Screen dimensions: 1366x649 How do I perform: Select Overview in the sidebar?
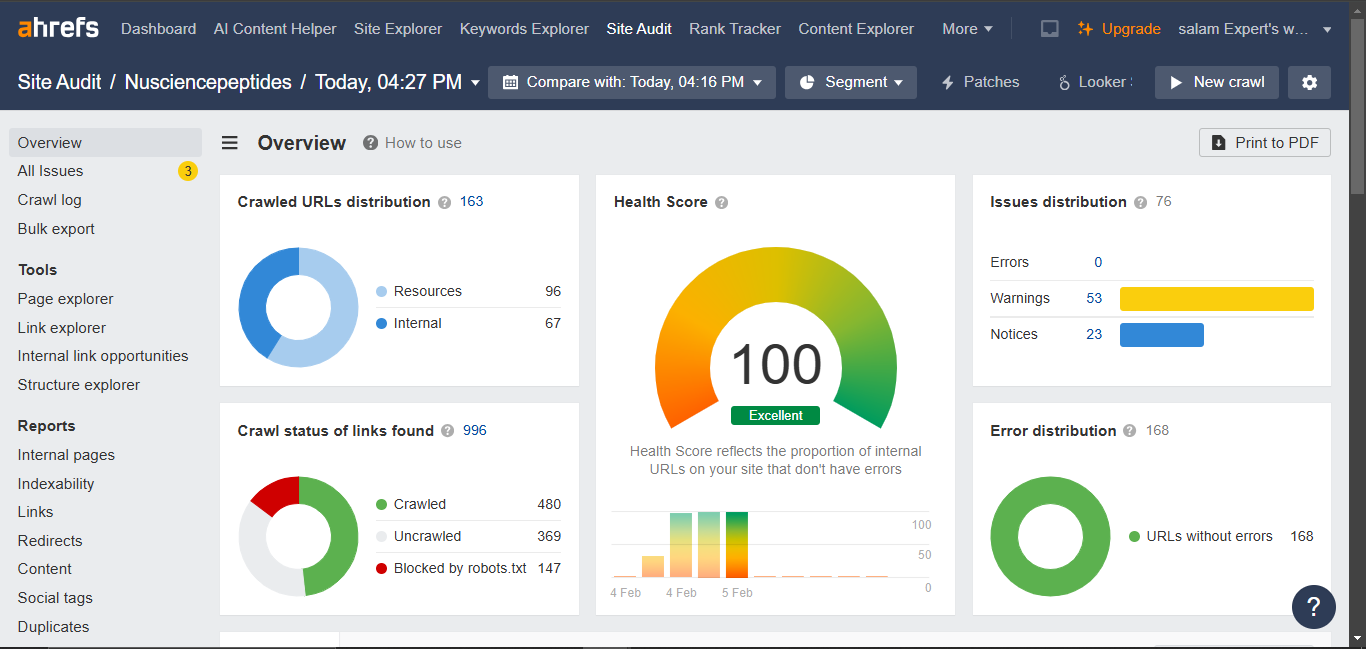[x=105, y=143]
